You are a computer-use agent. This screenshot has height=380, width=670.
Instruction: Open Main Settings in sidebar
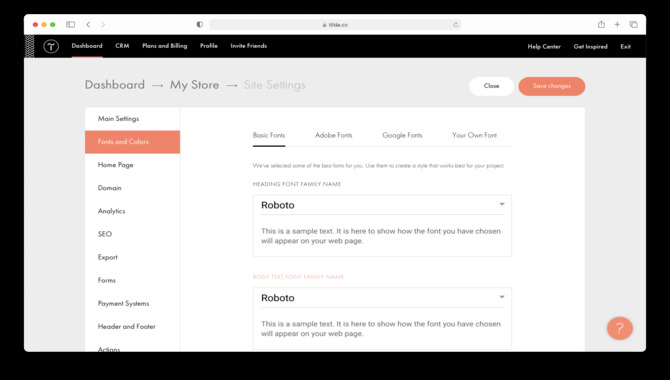click(132, 119)
